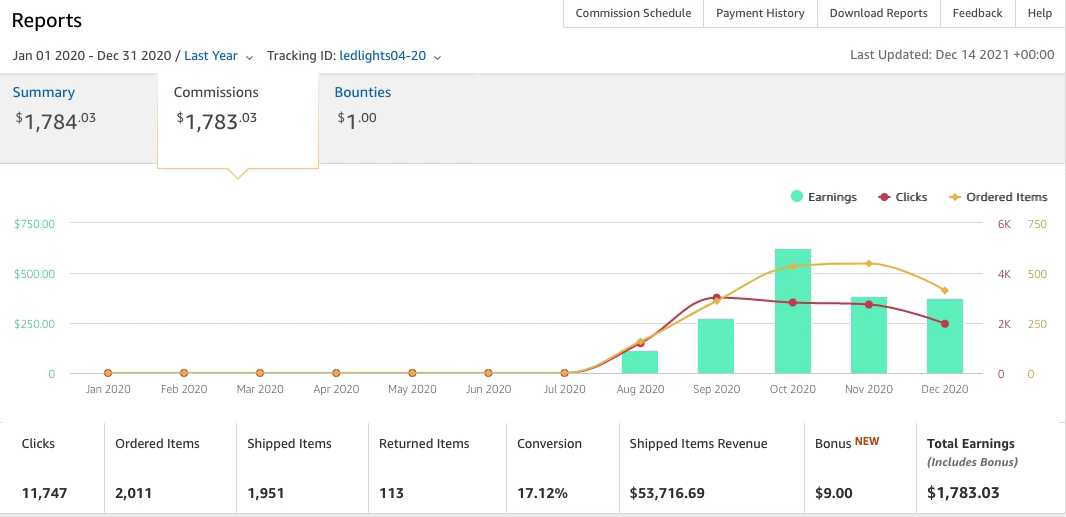Click the chevron next to ledlights04-20
Image resolution: width=1066 pixels, height=517 pixels.
(437, 57)
